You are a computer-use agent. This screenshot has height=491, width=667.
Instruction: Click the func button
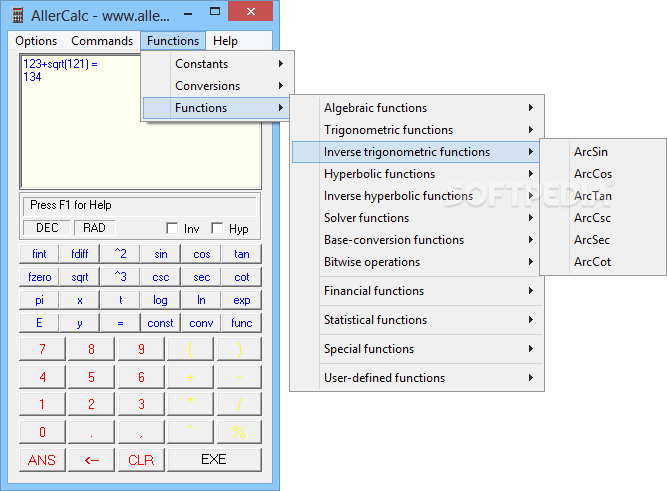(x=242, y=323)
